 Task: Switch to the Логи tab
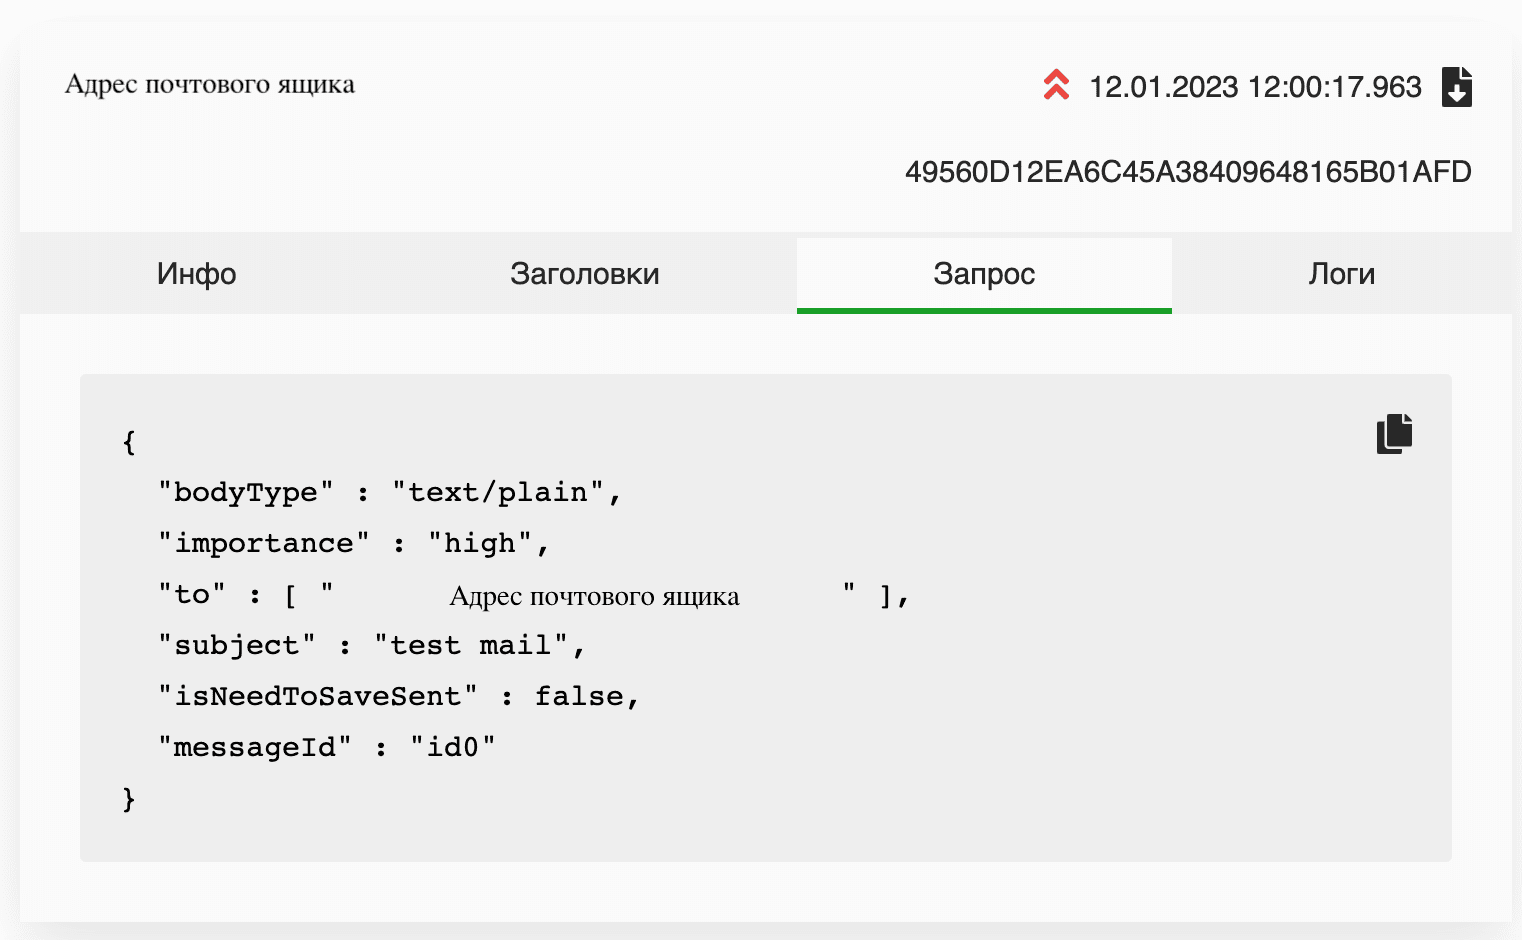1342,273
